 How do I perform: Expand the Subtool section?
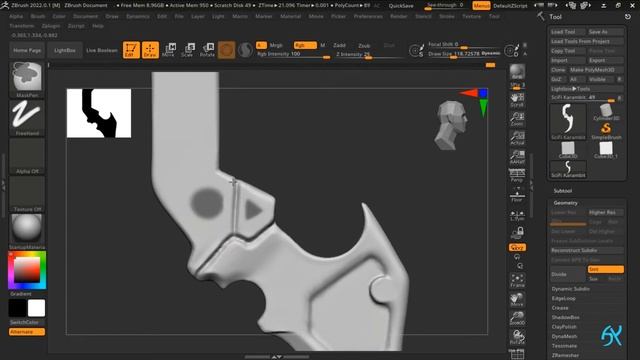[x=562, y=191]
